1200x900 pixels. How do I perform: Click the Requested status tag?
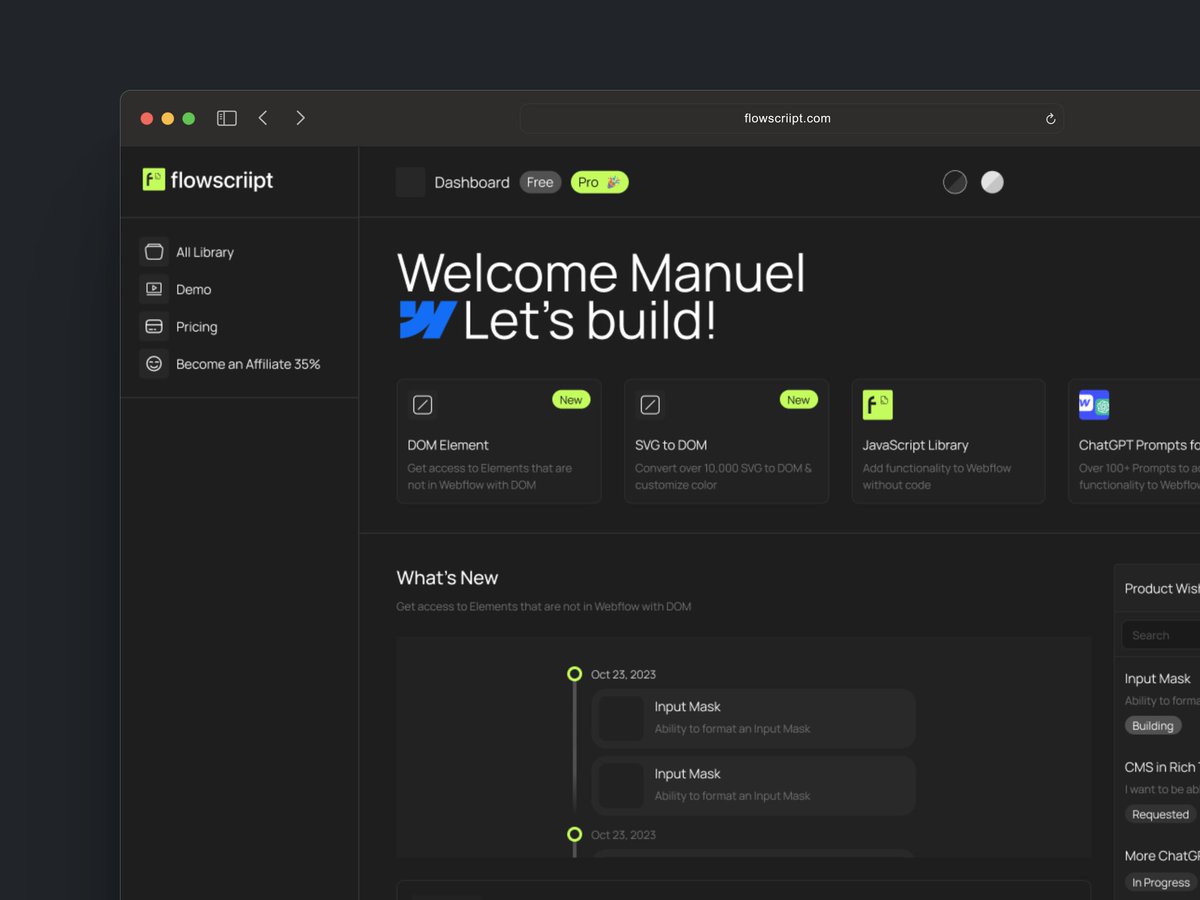pyautogui.click(x=1161, y=814)
